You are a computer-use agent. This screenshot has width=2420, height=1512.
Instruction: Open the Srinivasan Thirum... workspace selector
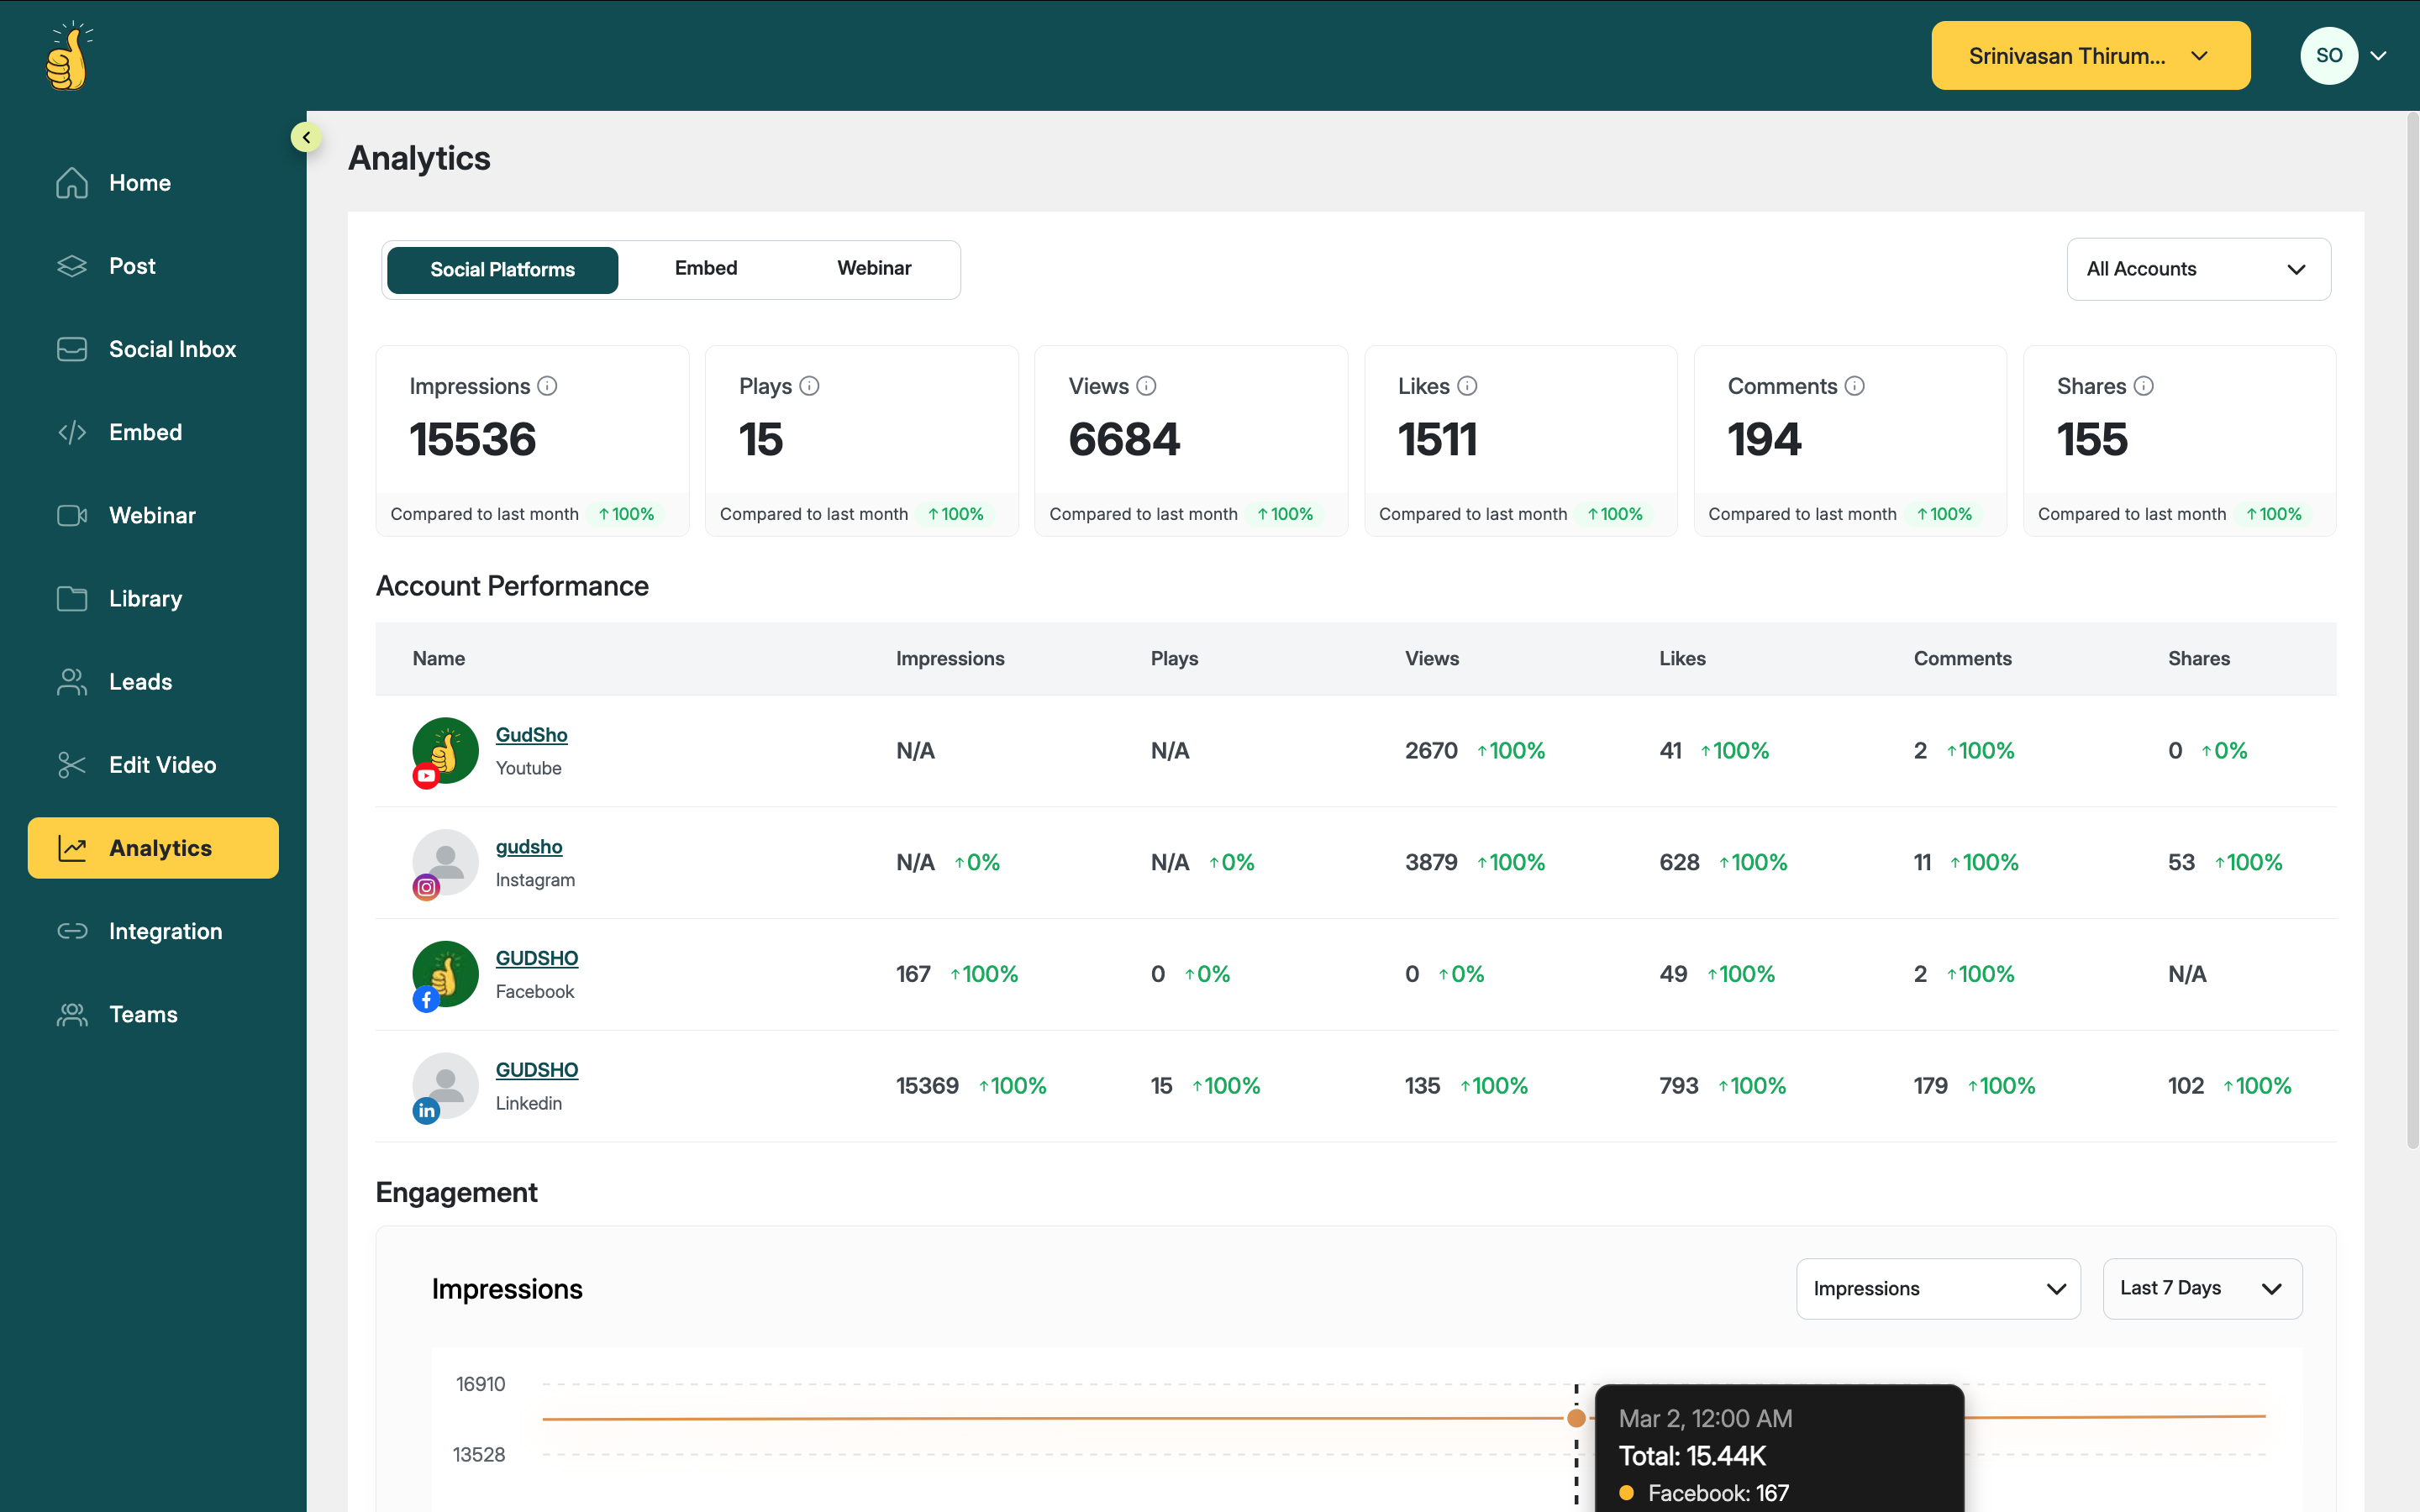point(2090,56)
